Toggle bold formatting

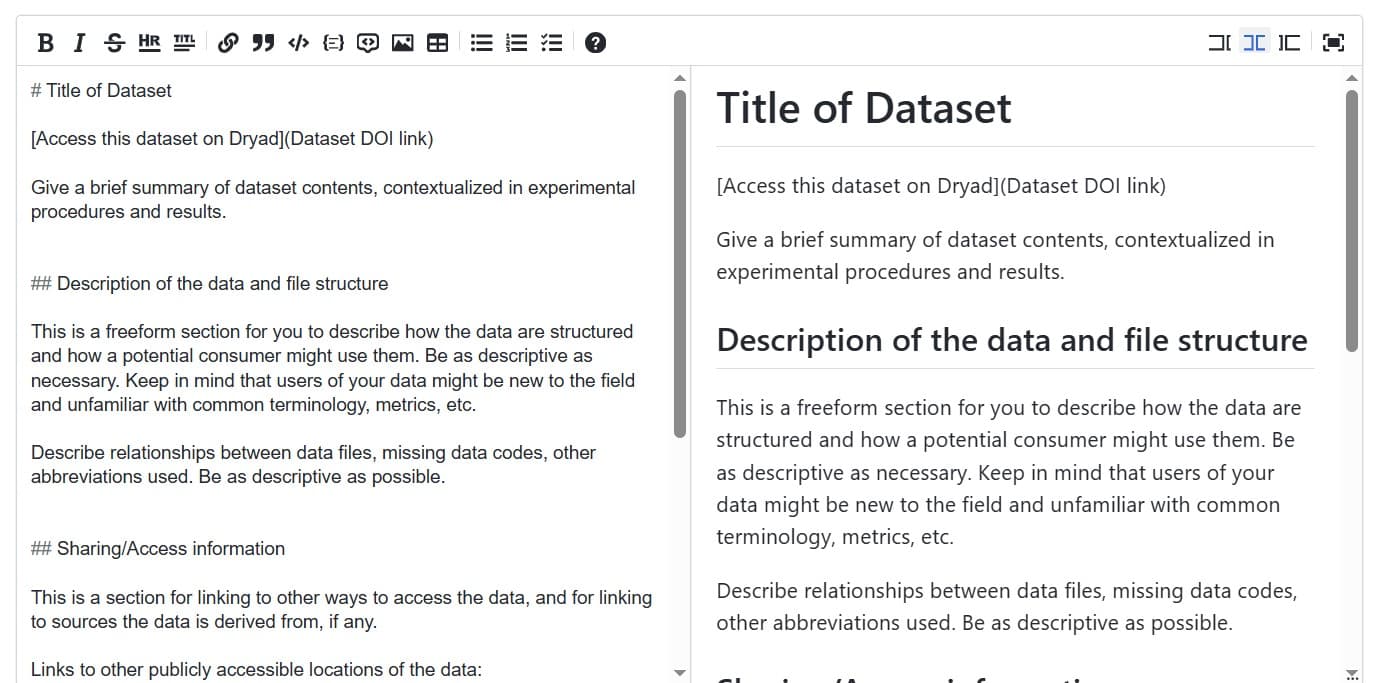click(x=45, y=42)
